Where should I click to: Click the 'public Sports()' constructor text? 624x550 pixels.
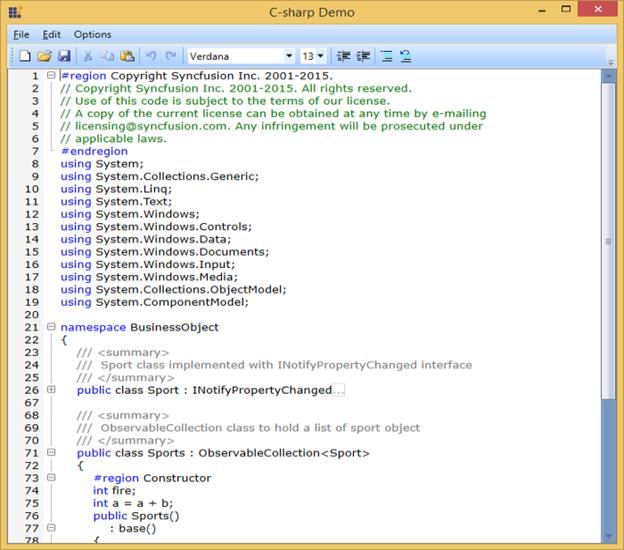136,516
